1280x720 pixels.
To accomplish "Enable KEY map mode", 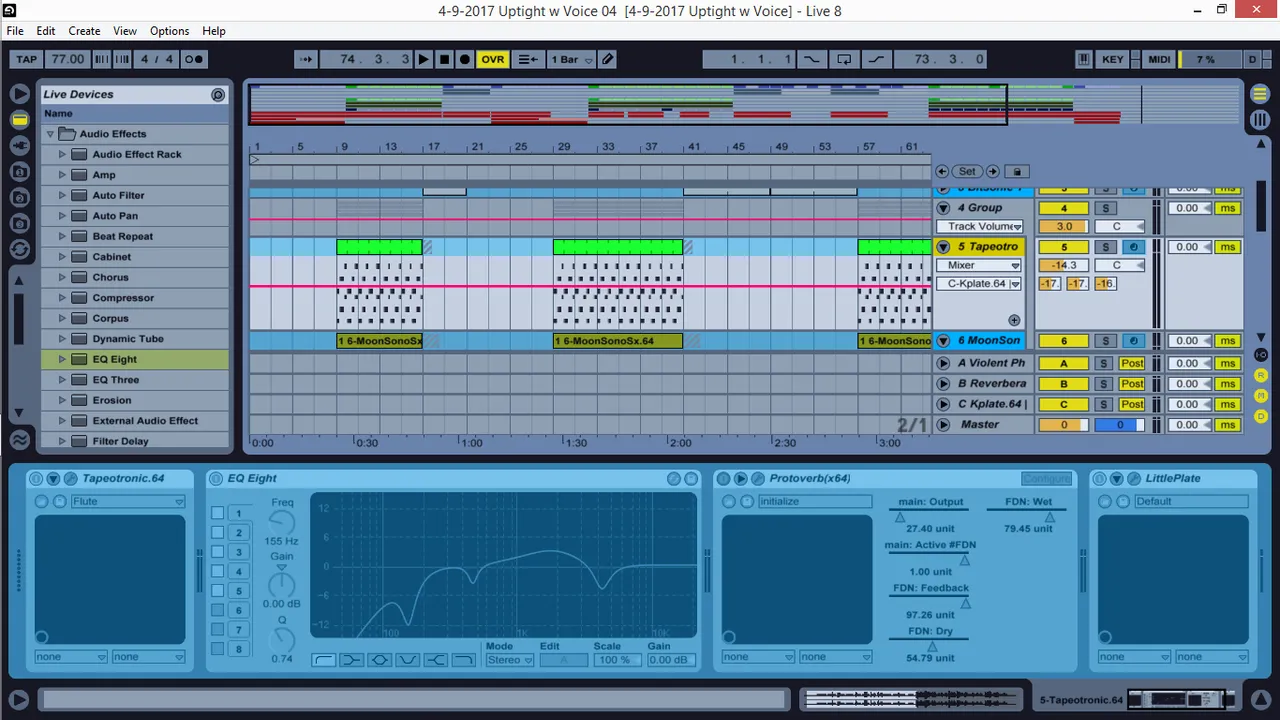I will point(1113,59).
